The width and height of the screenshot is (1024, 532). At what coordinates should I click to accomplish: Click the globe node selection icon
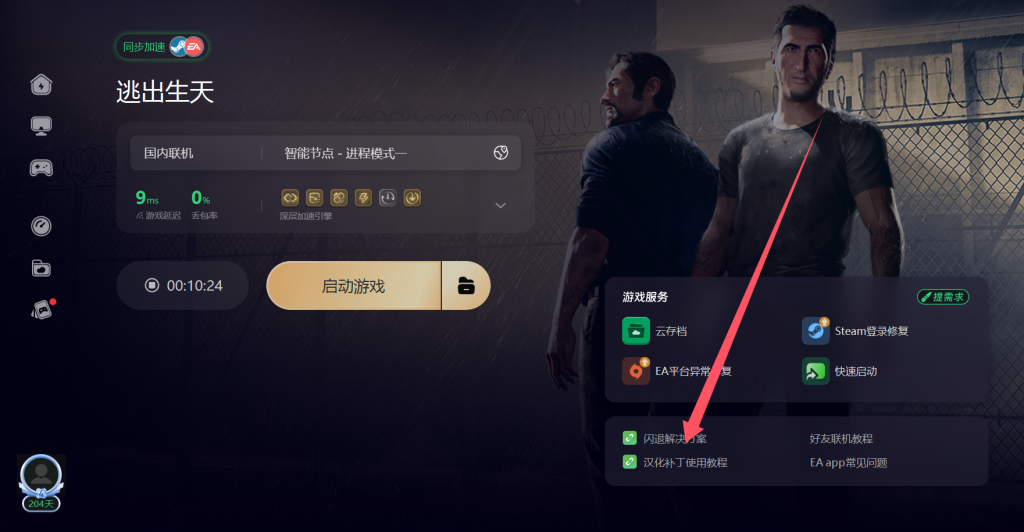(501, 153)
